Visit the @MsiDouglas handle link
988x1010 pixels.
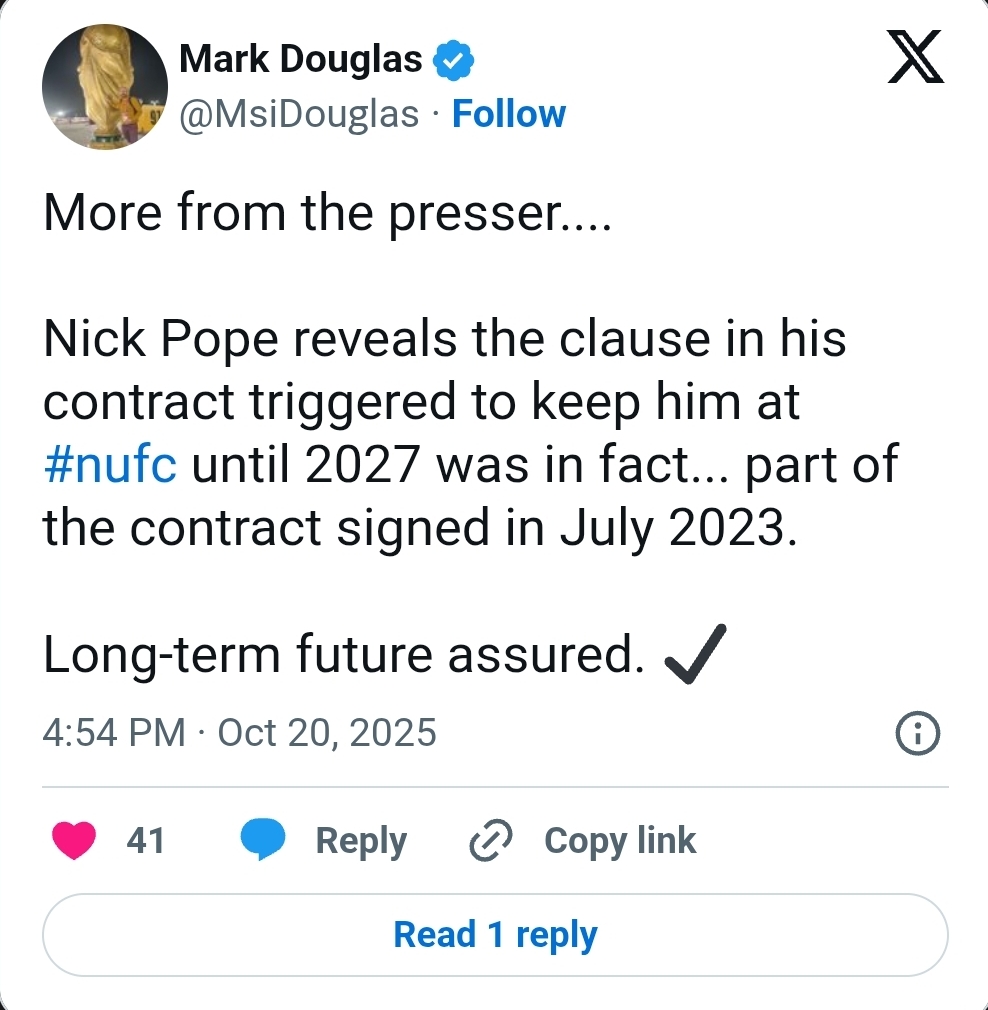tap(299, 114)
